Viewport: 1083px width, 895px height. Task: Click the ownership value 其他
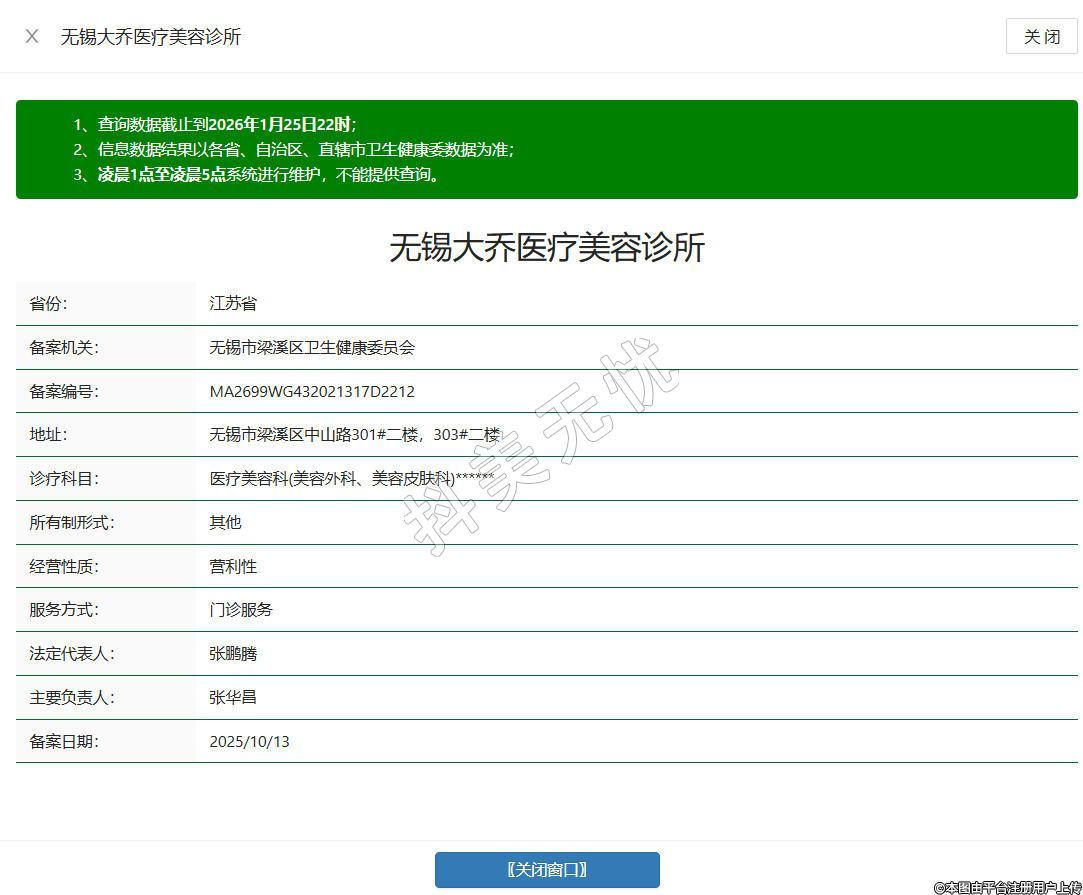point(225,522)
